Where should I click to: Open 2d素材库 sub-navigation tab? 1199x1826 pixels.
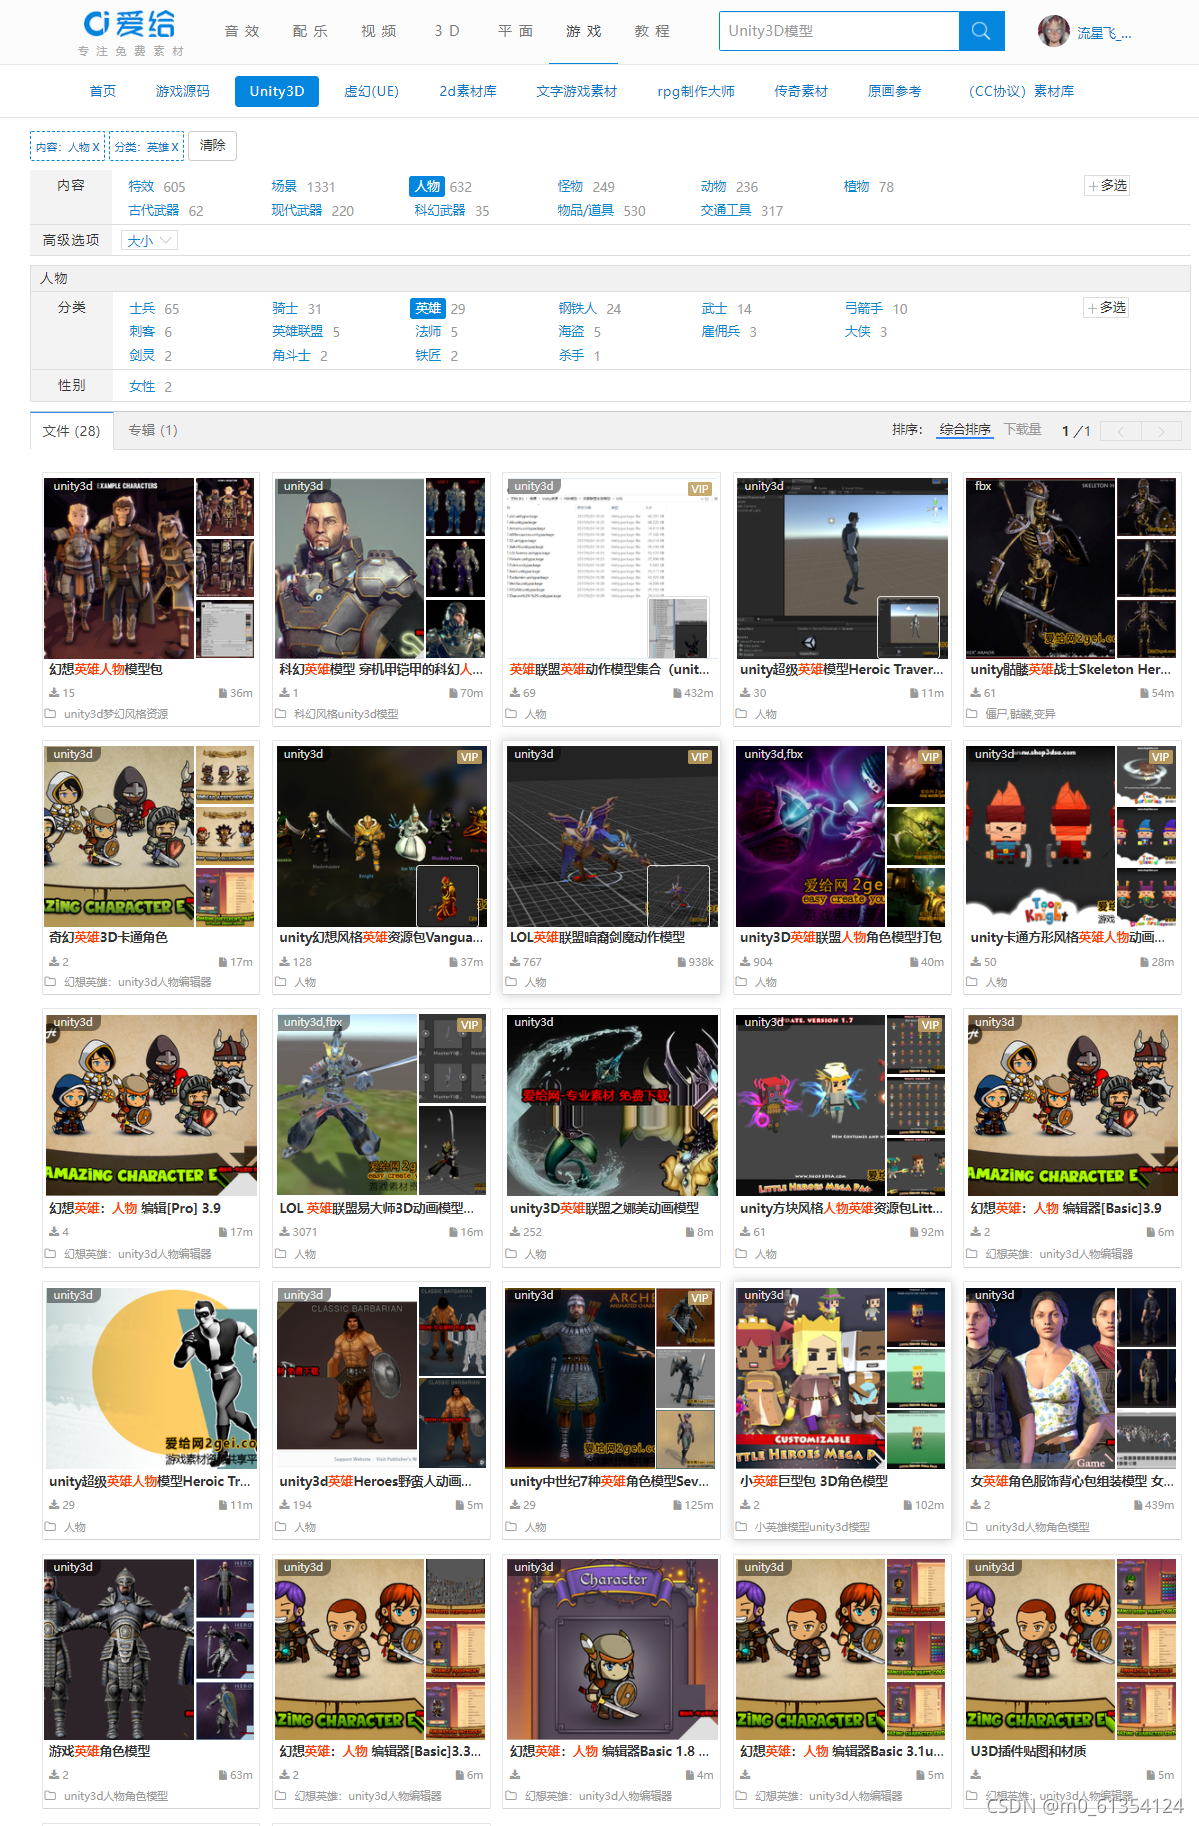pyautogui.click(x=468, y=91)
